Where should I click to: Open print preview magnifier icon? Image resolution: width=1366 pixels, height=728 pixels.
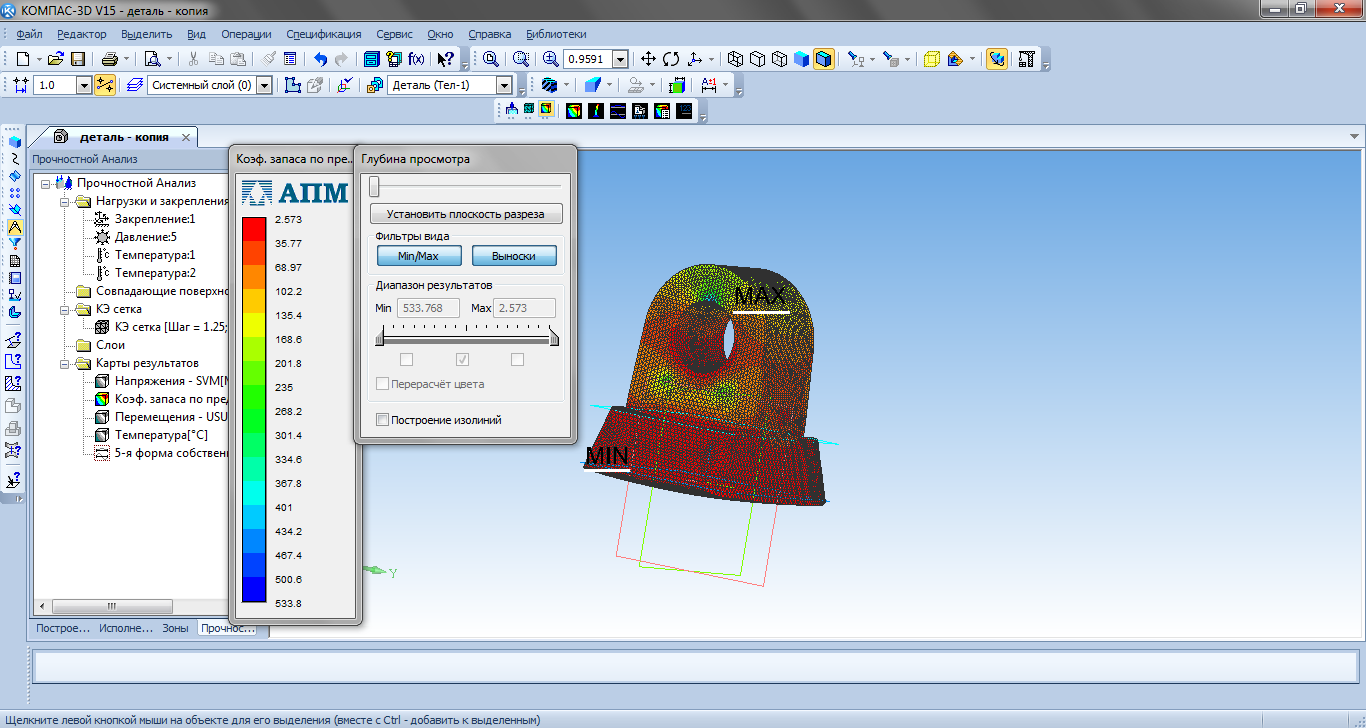[x=152, y=59]
